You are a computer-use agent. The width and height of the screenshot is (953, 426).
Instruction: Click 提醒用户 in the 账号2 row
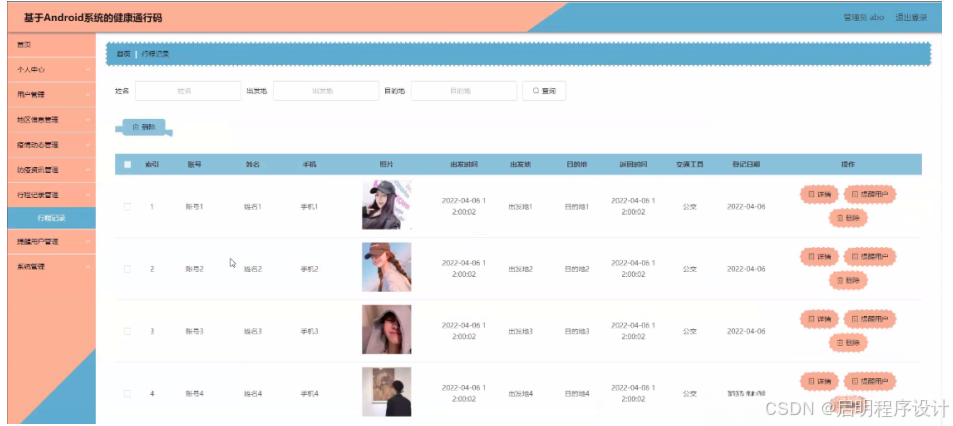[870, 257]
